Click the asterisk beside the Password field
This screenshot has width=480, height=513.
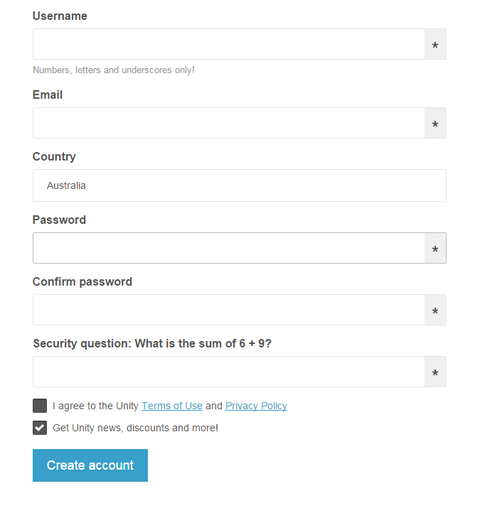[435, 248]
